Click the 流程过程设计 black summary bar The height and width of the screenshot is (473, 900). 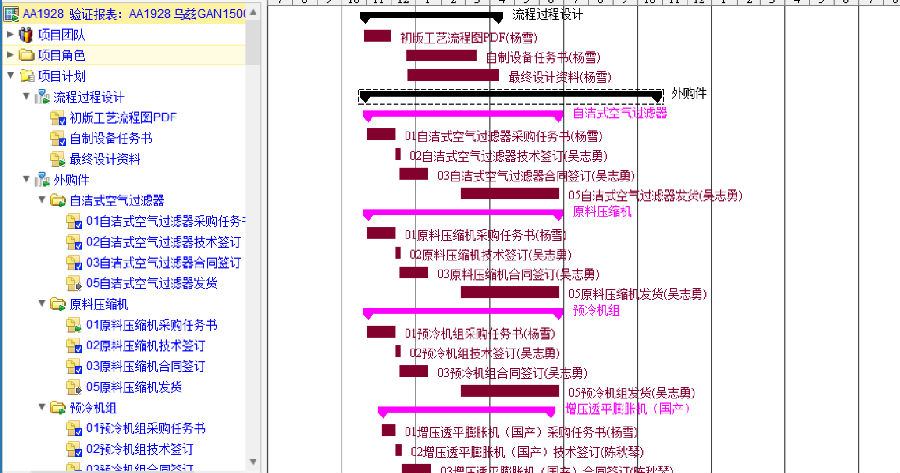click(431, 17)
